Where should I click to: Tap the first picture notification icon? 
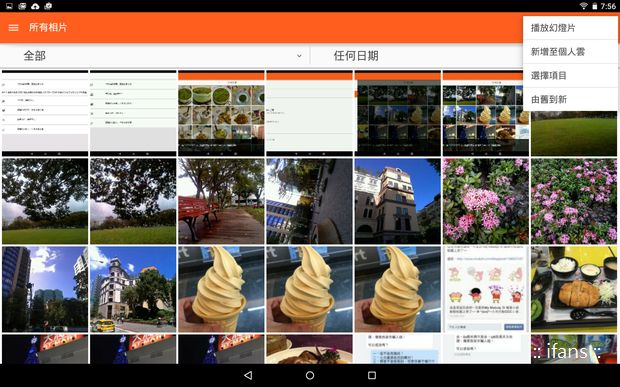[x=9, y=6]
